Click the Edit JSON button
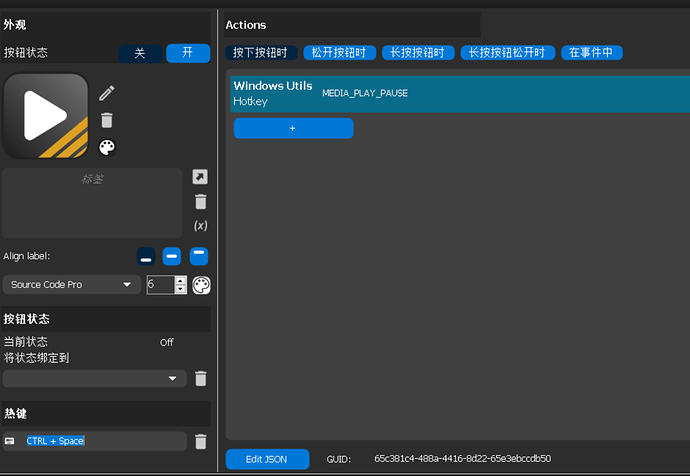 tap(267, 459)
